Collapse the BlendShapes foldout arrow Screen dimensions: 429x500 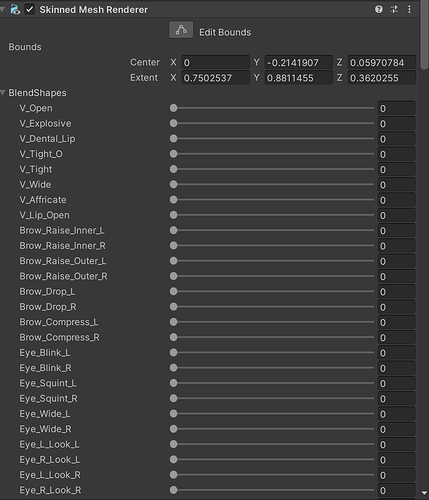tap(3, 92)
